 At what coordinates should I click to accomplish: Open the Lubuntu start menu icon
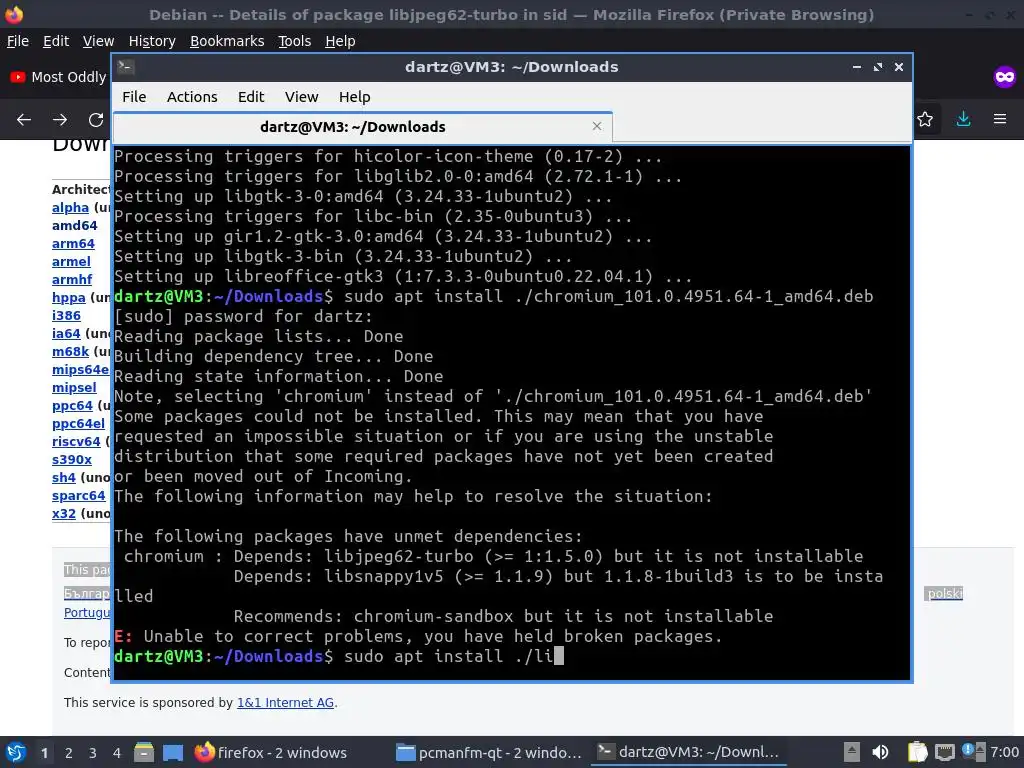[16, 752]
